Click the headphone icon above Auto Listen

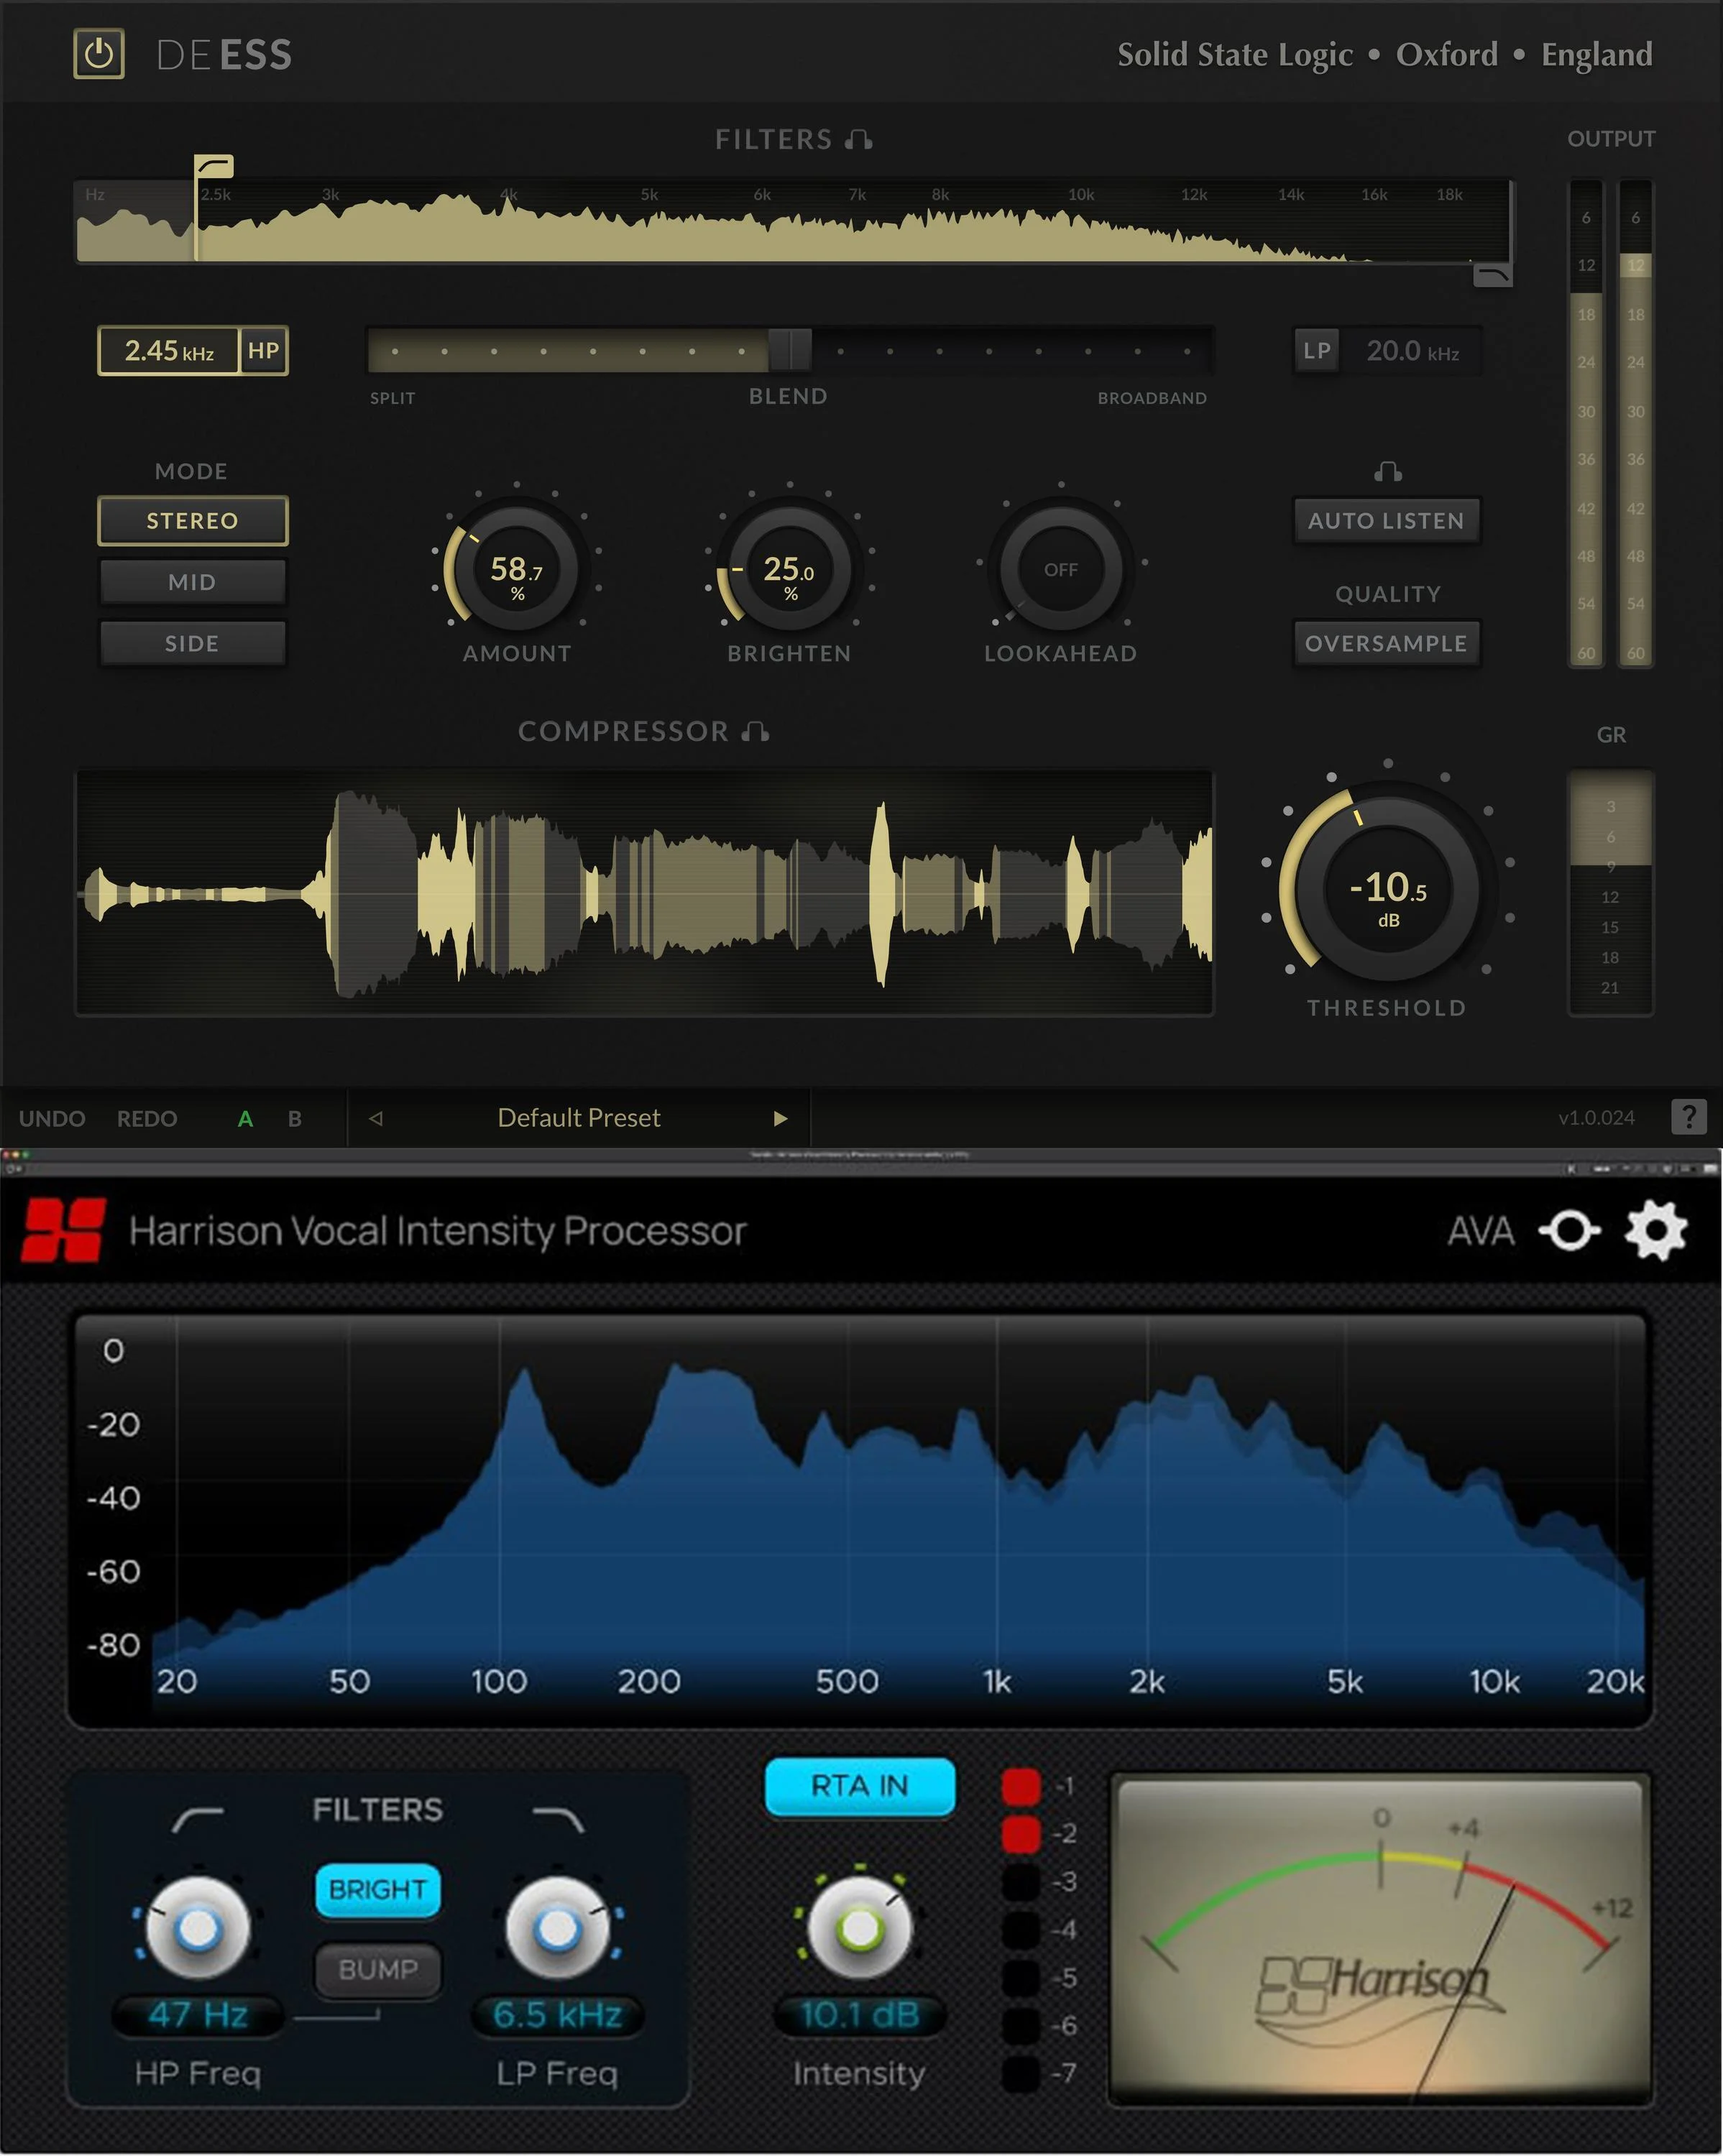[x=1387, y=471]
